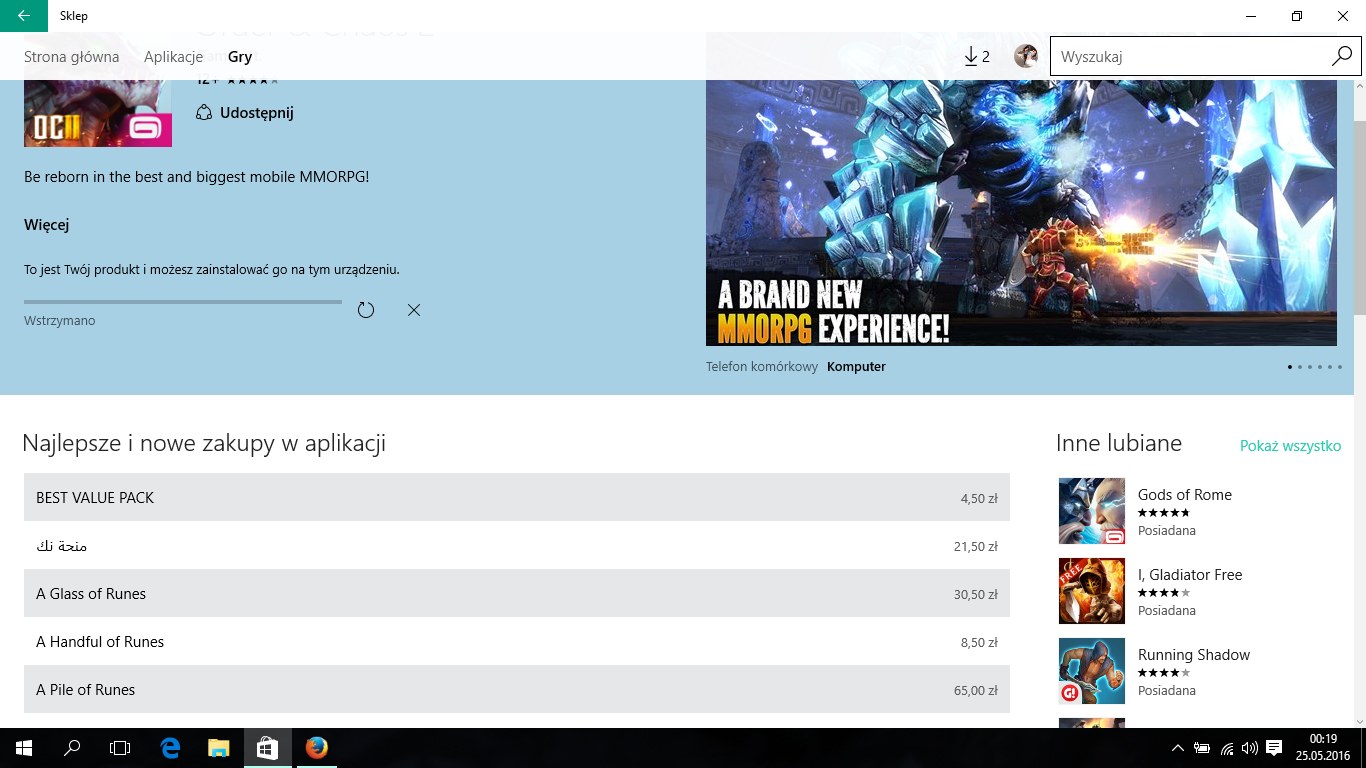Click the Wstrzymano status text
Image resolution: width=1366 pixels, height=768 pixels.
click(x=60, y=321)
